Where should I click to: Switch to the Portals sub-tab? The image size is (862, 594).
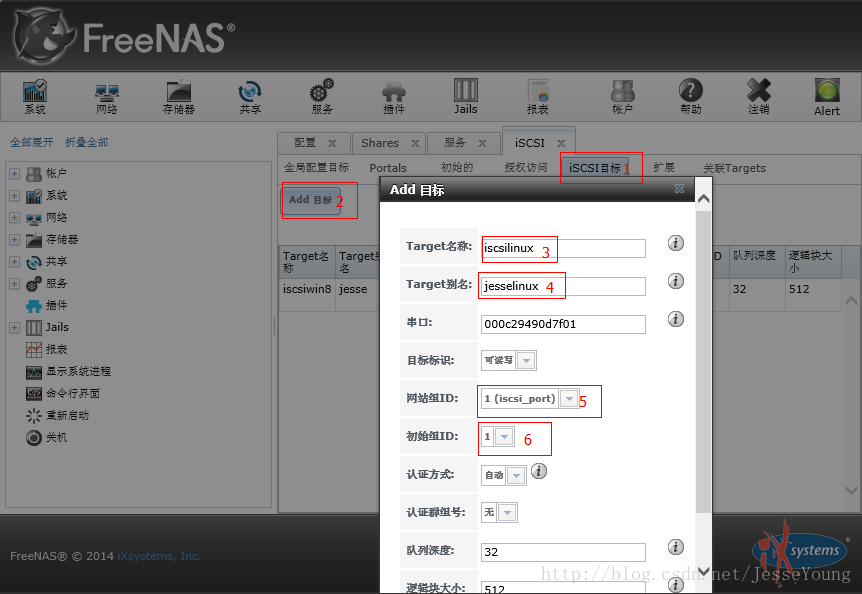388,168
